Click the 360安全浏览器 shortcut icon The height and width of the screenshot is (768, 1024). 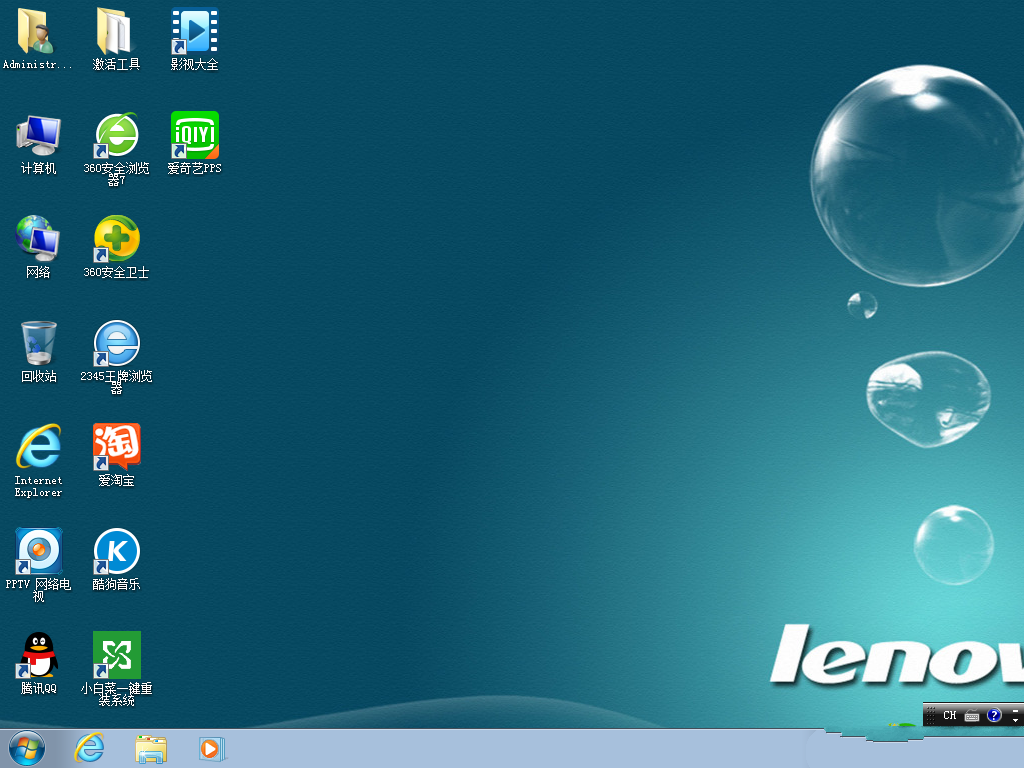click(116, 137)
